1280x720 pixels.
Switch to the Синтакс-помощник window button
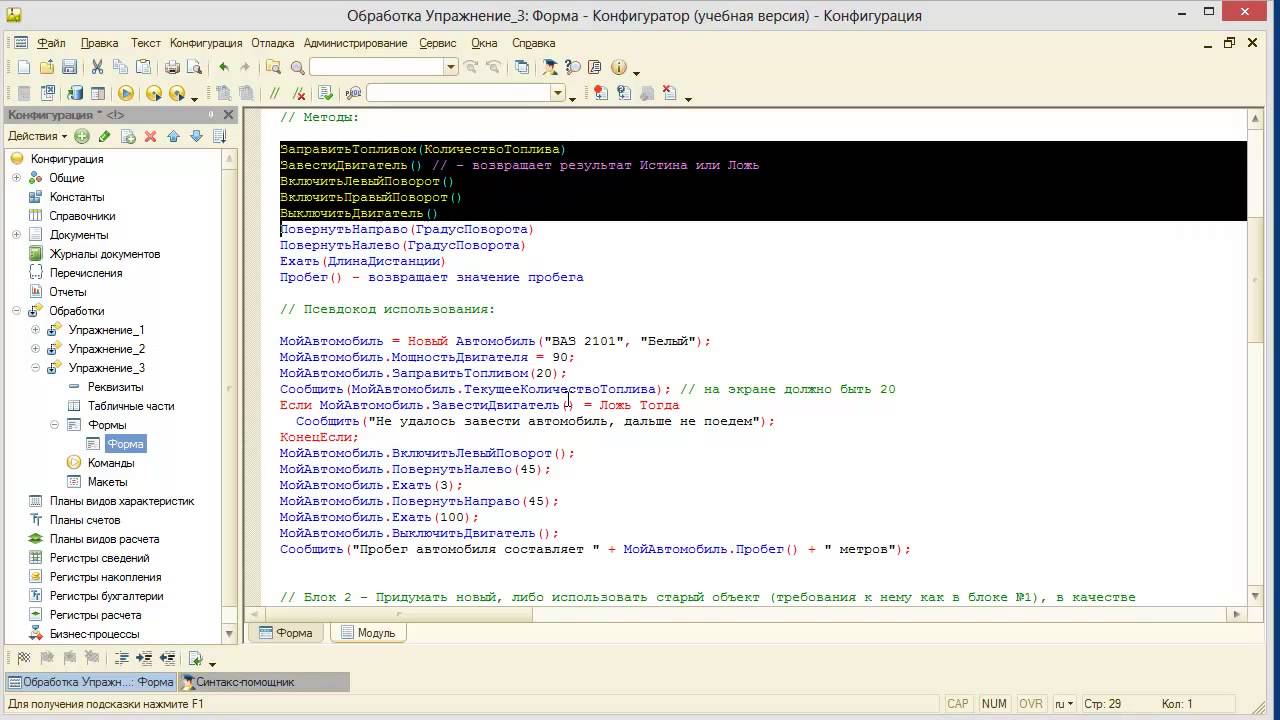(x=264, y=682)
